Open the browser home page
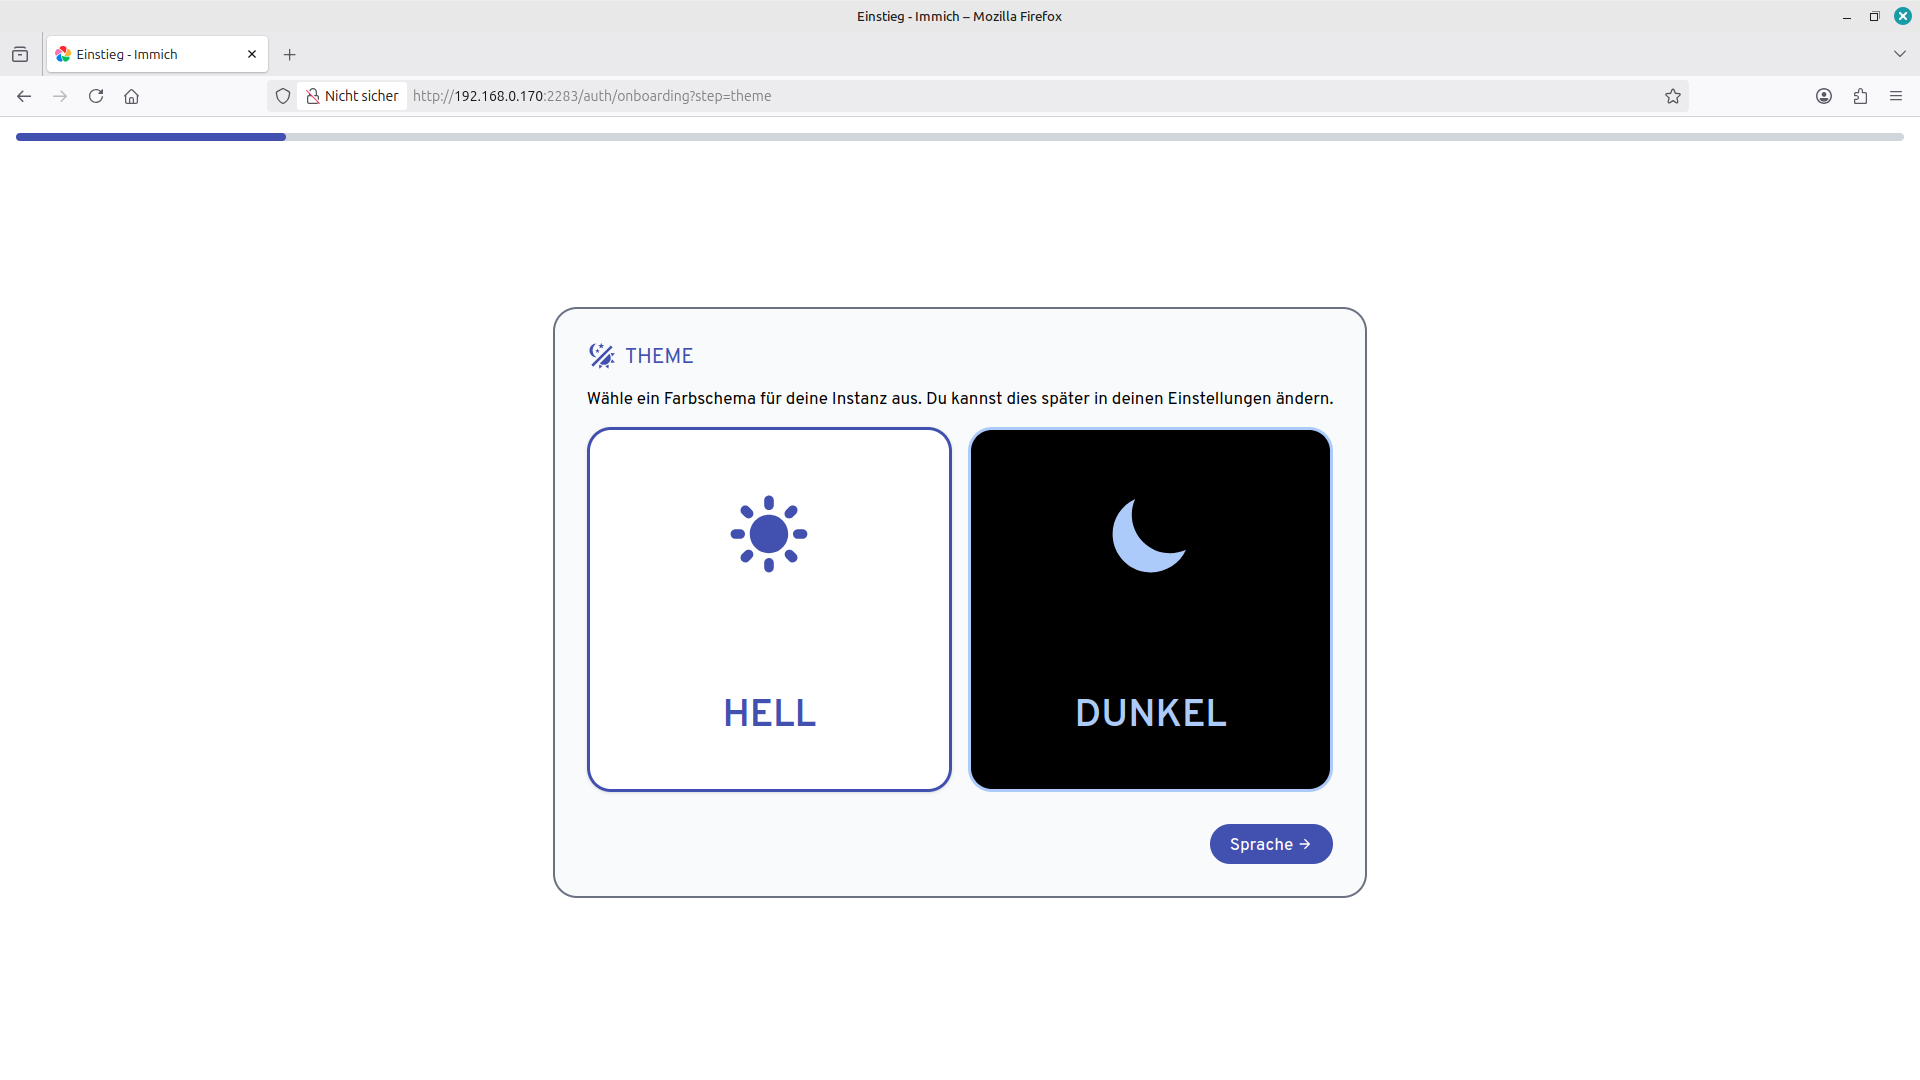Image resolution: width=1920 pixels, height=1080 pixels. click(131, 96)
